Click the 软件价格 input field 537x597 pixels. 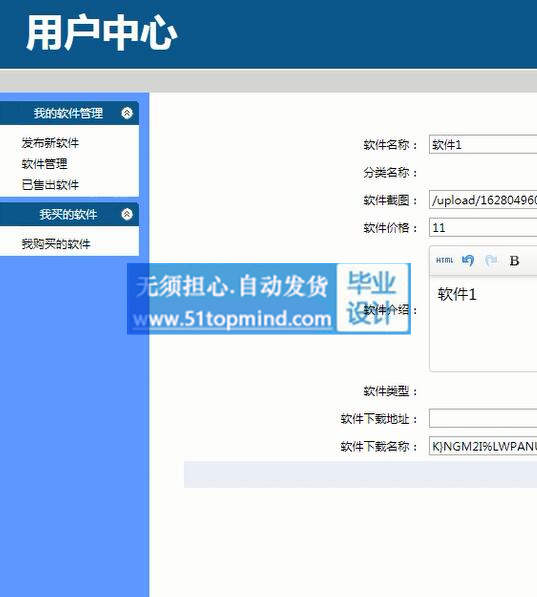(x=483, y=227)
